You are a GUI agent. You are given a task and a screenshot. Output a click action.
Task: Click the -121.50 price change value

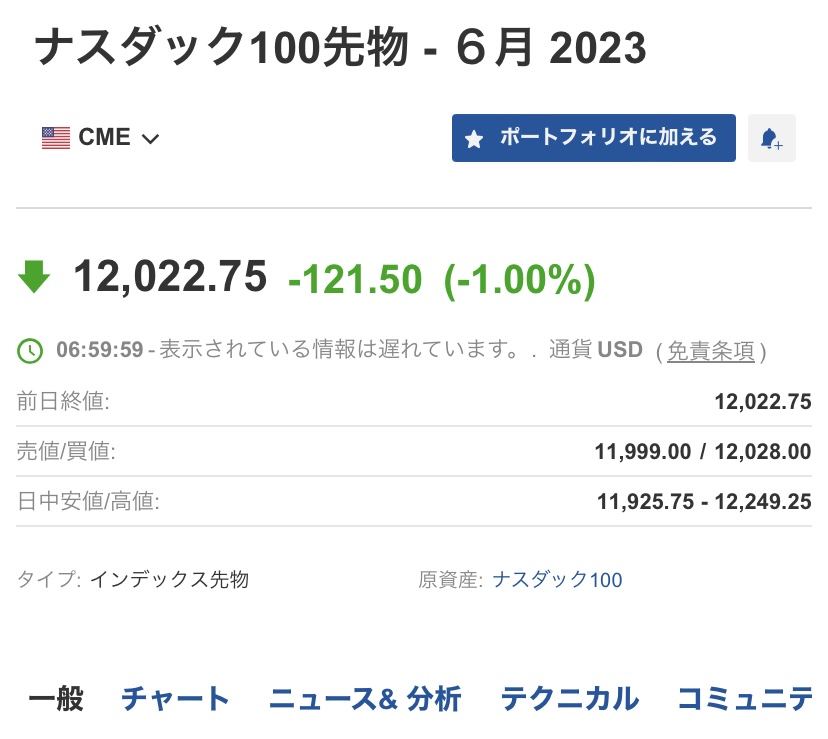pos(355,279)
